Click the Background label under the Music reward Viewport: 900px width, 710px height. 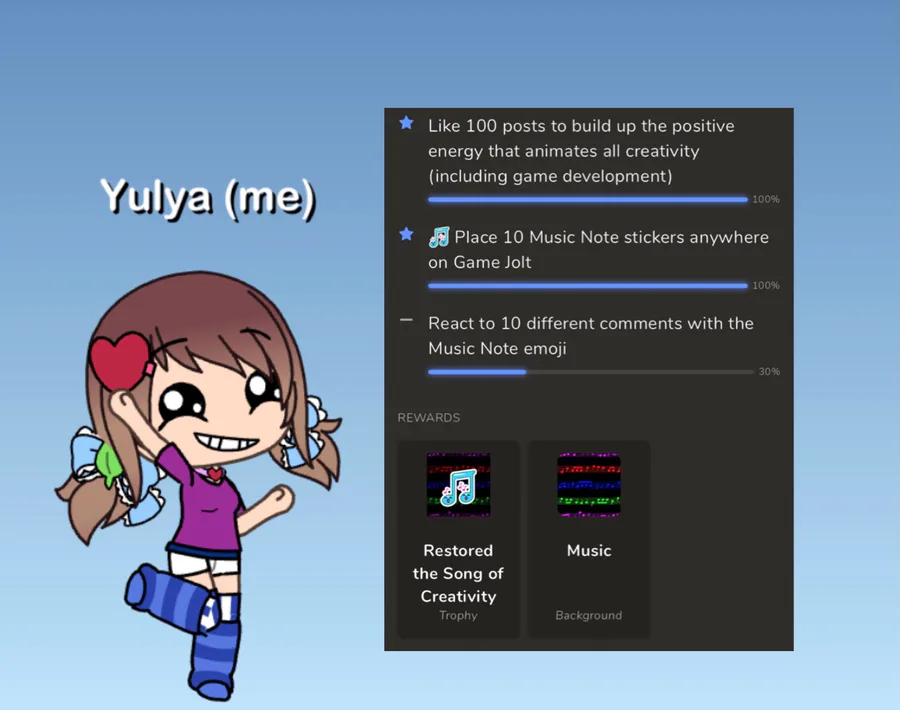tap(589, 615)
